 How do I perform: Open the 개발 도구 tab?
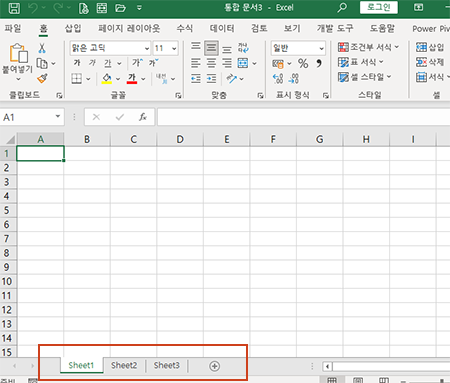point(335,28)
